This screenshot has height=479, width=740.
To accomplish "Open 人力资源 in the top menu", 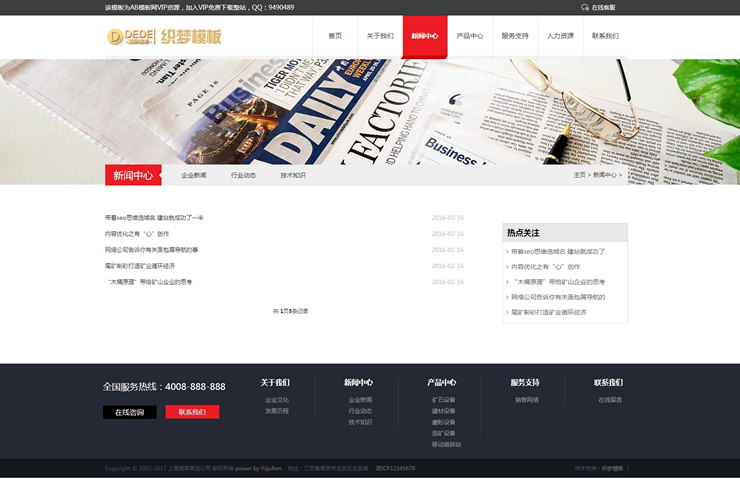I will click(560, 36).
